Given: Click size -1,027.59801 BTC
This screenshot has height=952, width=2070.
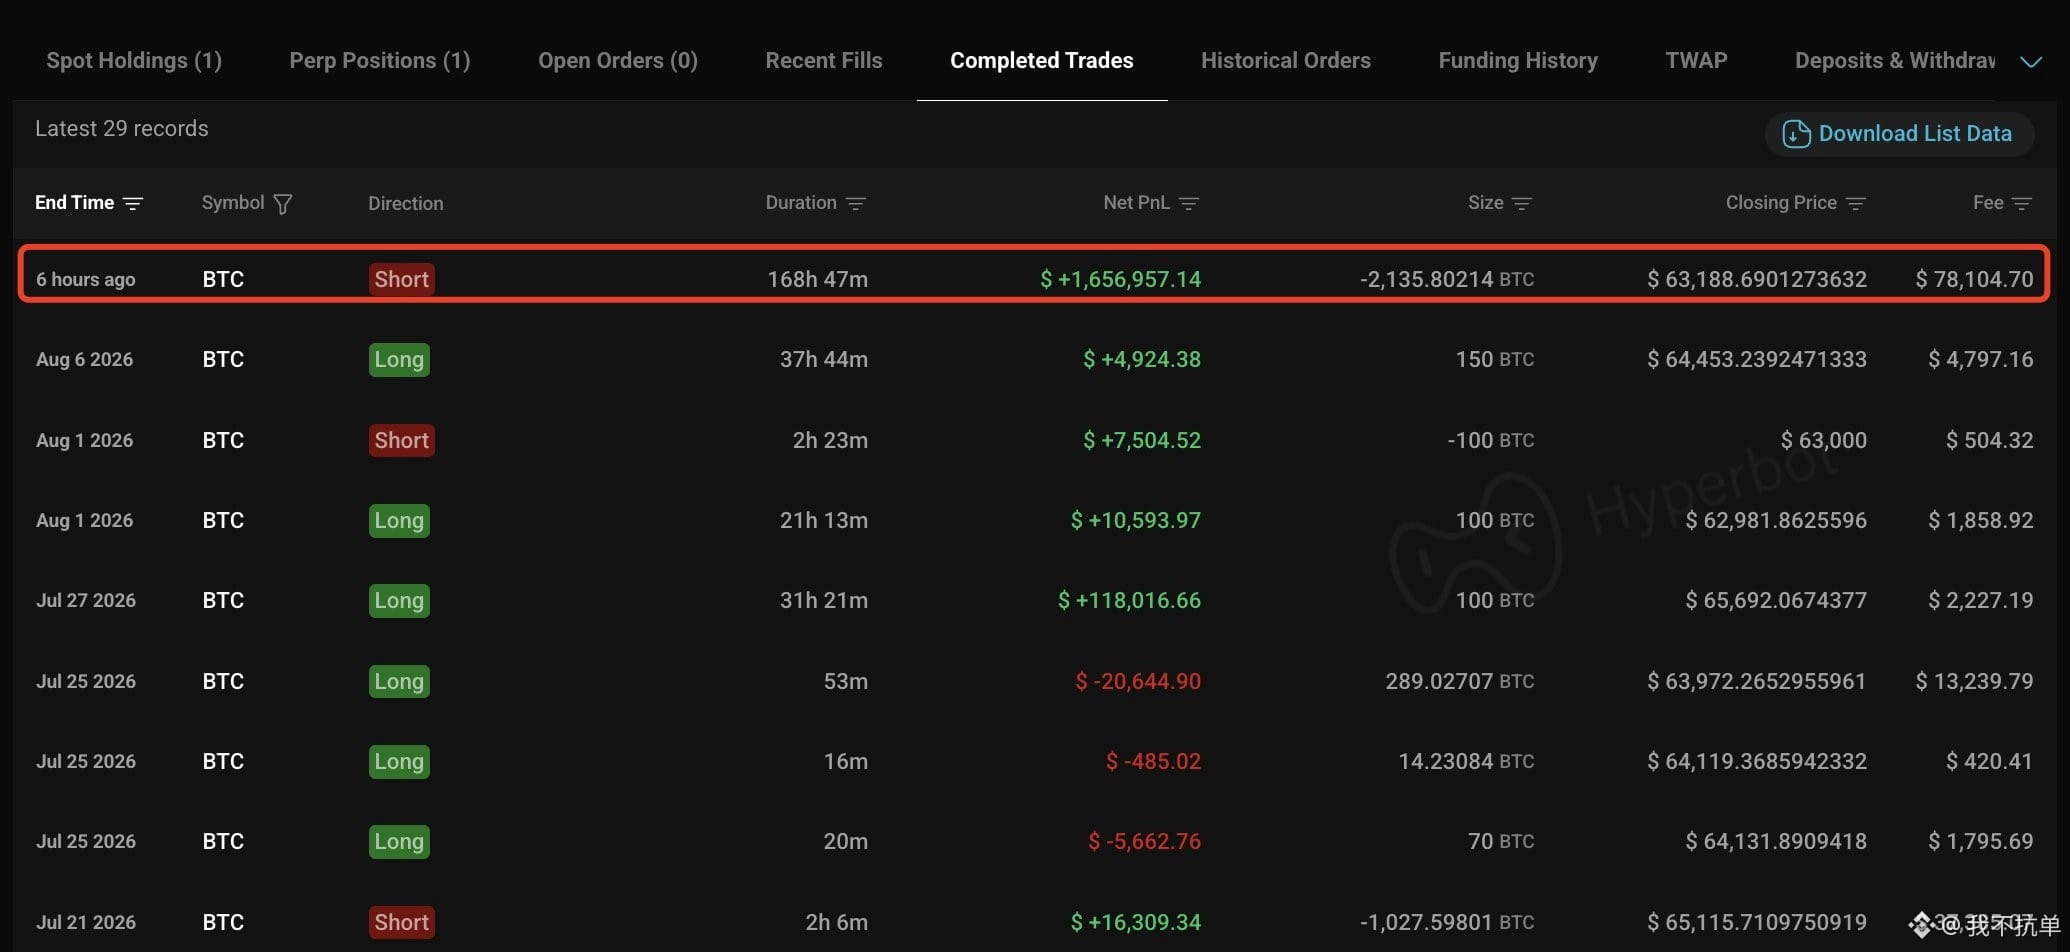Looking at the screenshot, I should (x=1447, y=922).
